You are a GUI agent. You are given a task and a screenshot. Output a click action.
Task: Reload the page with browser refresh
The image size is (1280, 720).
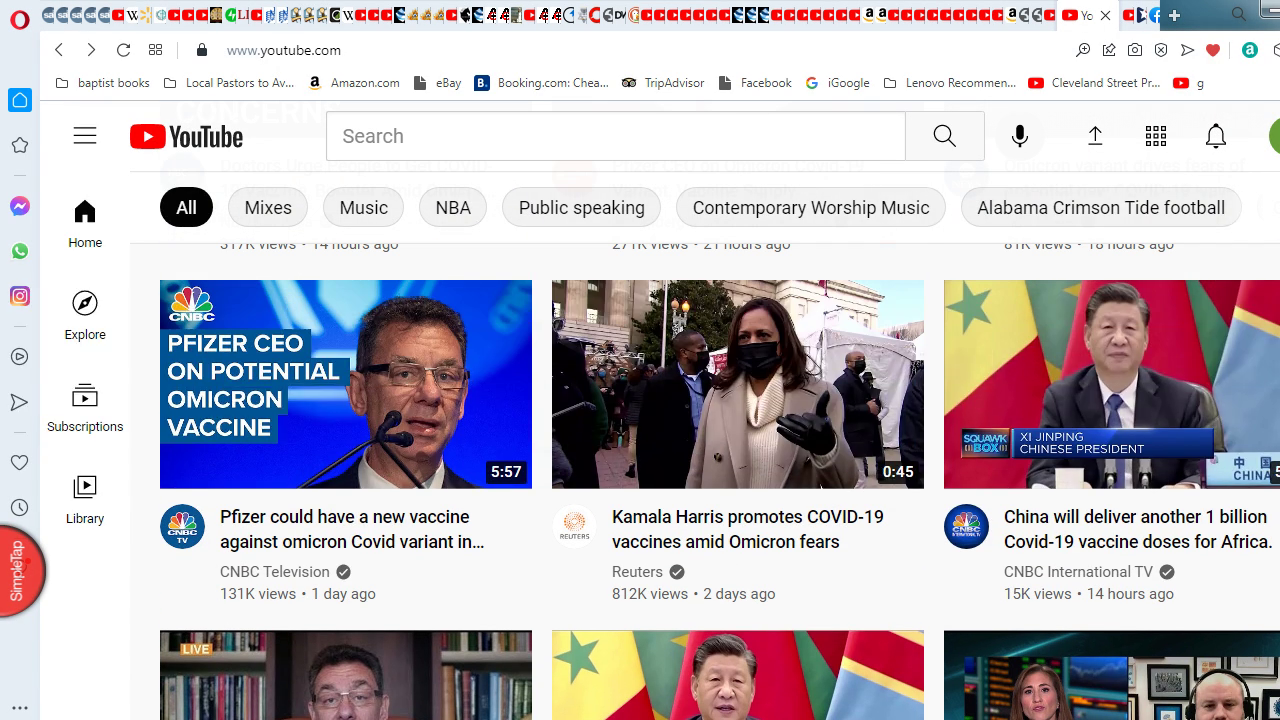pos(123,50)
